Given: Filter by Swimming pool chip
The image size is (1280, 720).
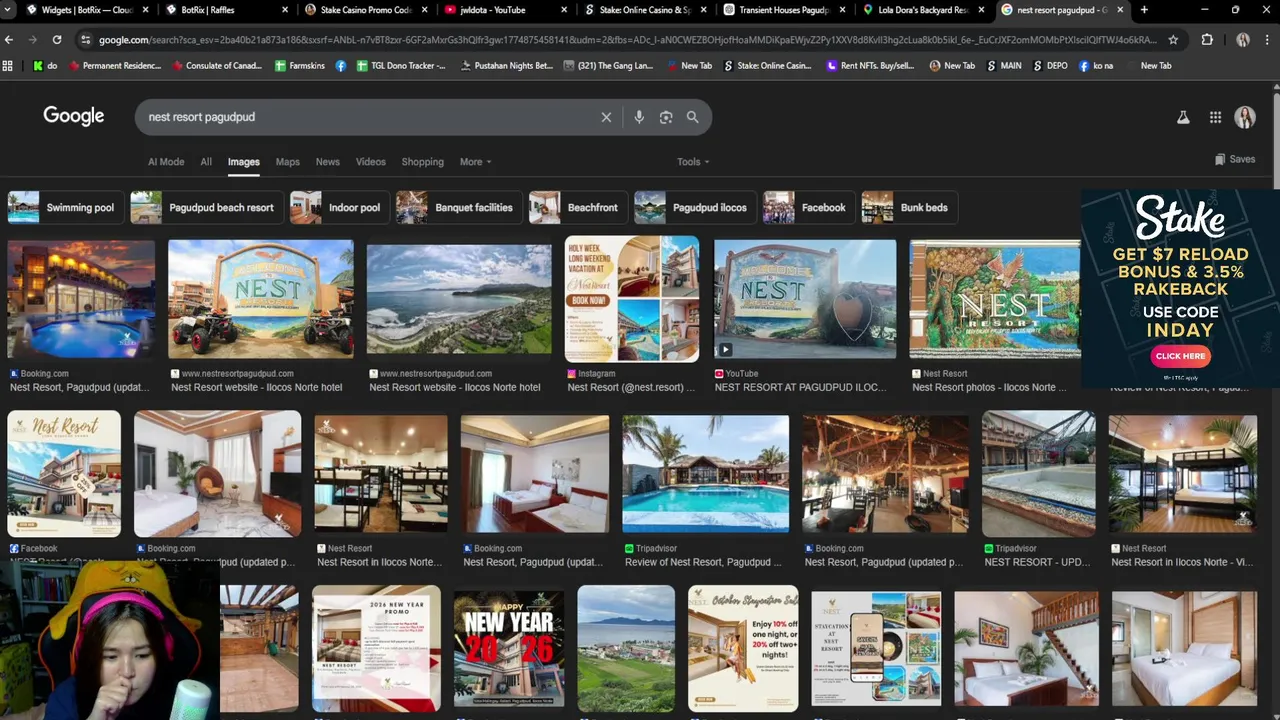Looking at the screenshot, I should (66, 208).
